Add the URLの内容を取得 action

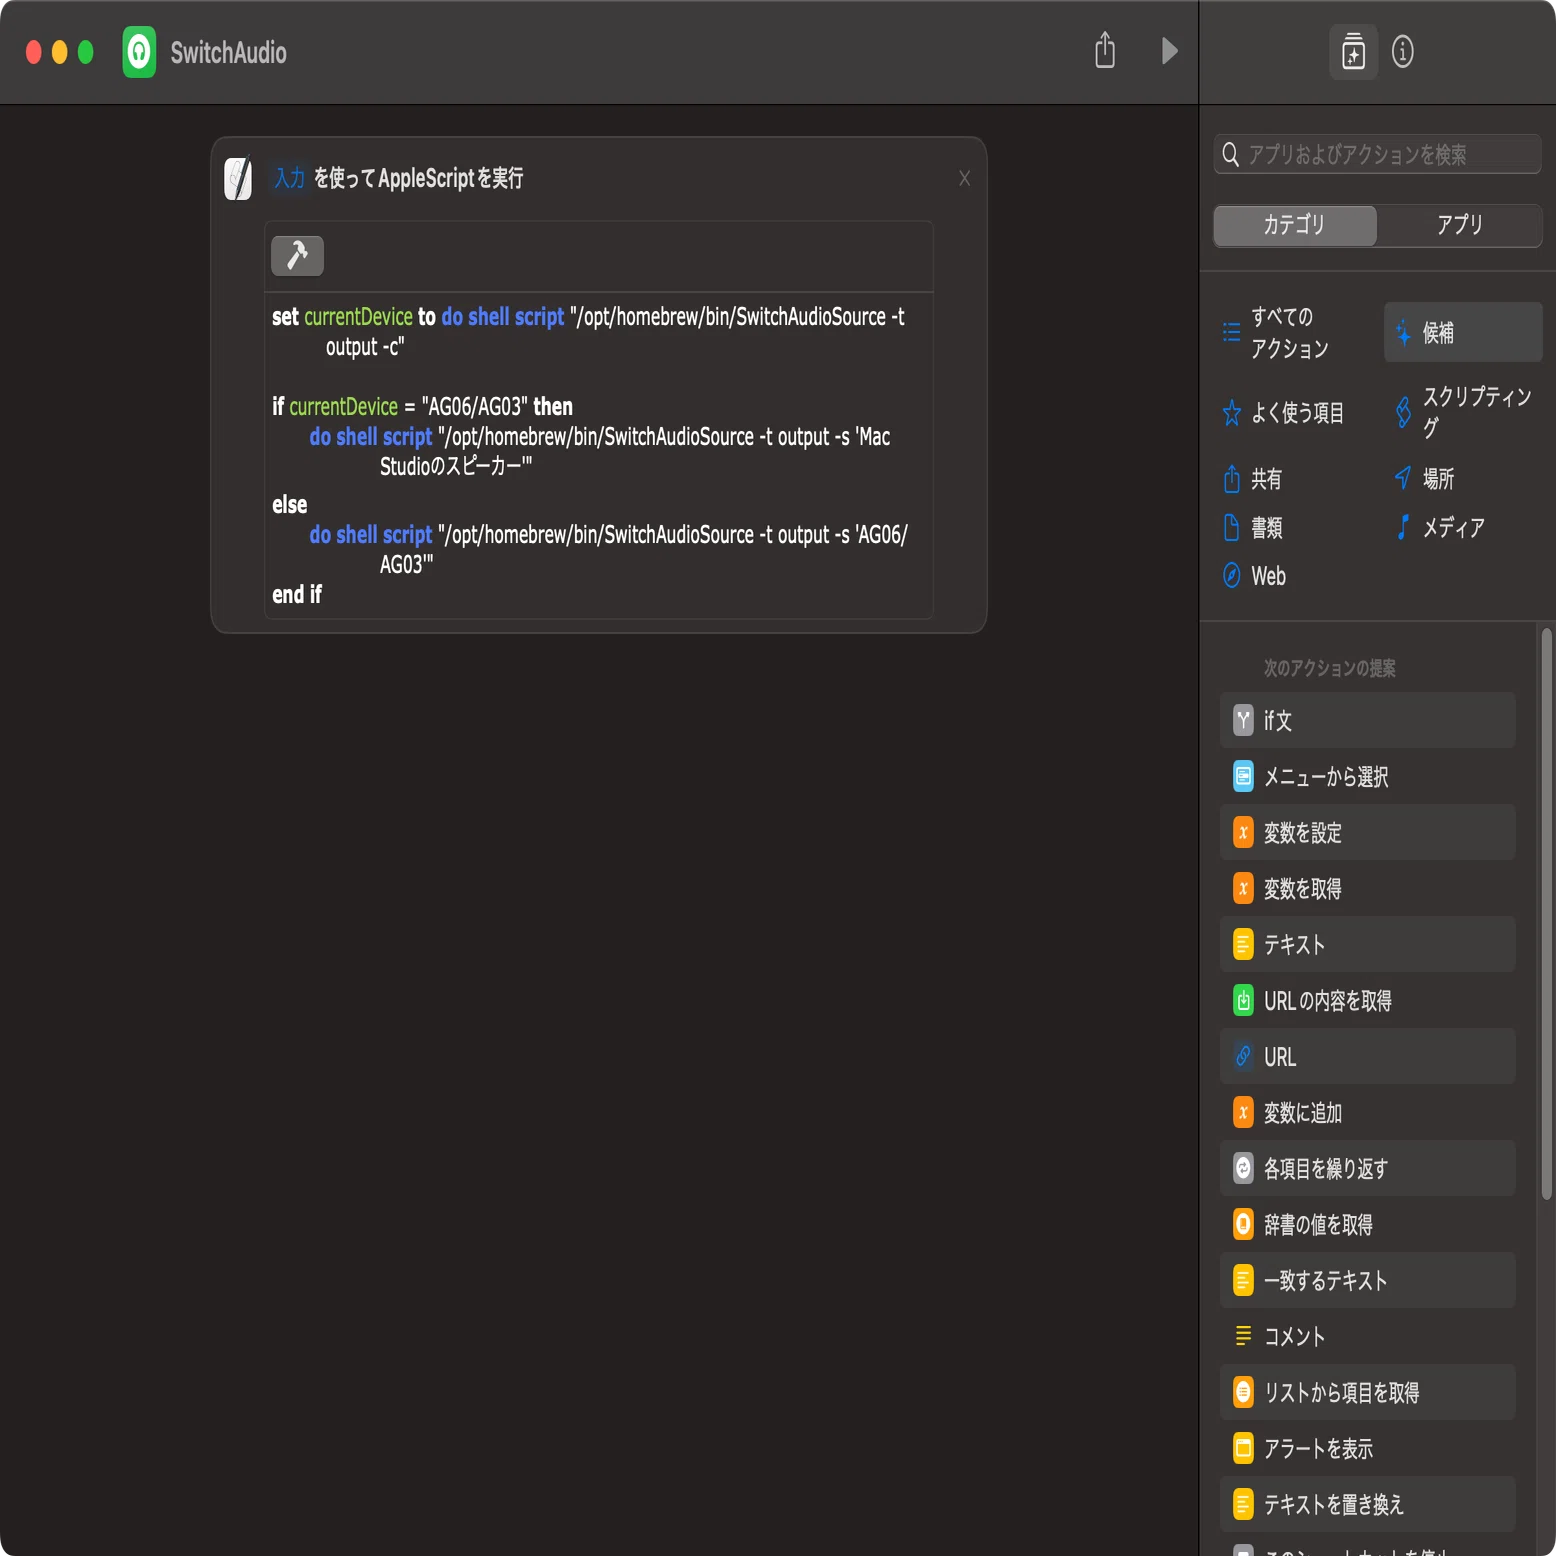[x=1367, y=1000]
